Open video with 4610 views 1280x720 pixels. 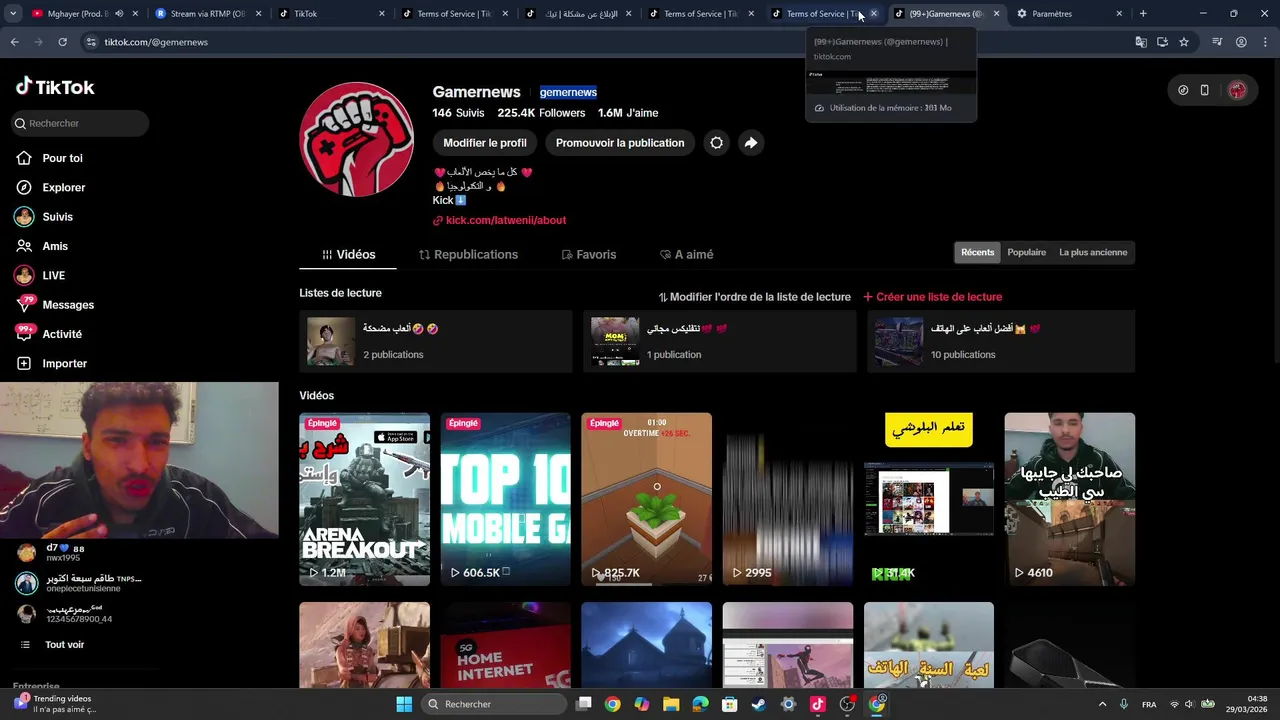tap(1070, 499)
